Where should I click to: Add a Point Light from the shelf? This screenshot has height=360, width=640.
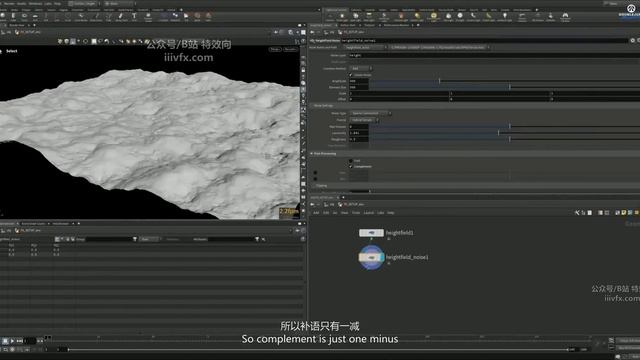(x=342, y=16)
